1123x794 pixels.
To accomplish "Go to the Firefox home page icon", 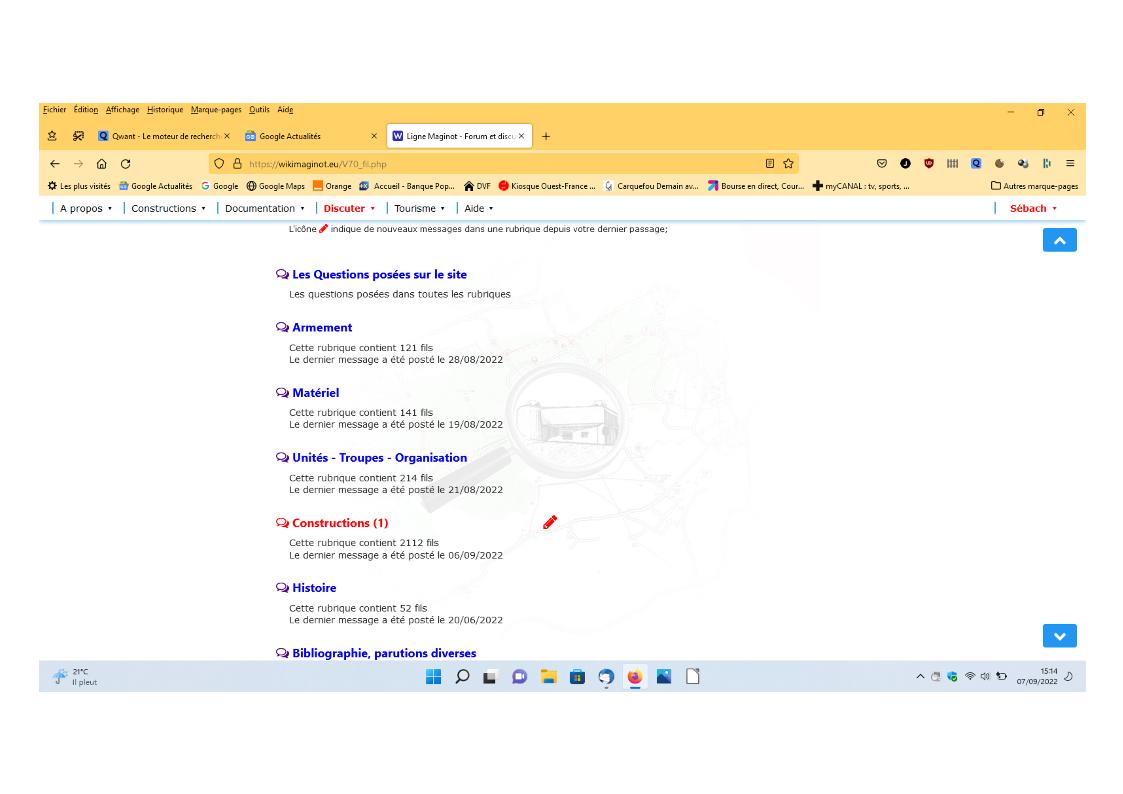I will tap(102, 164).
